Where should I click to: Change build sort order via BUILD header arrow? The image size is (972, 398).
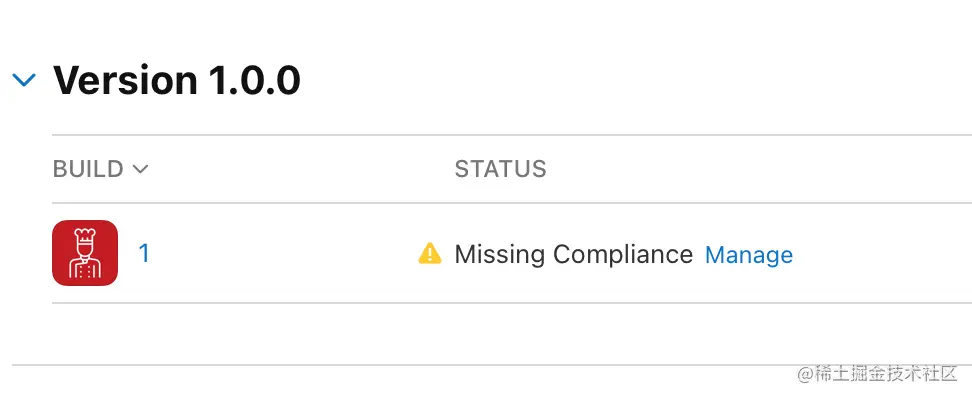pos(141,169)
